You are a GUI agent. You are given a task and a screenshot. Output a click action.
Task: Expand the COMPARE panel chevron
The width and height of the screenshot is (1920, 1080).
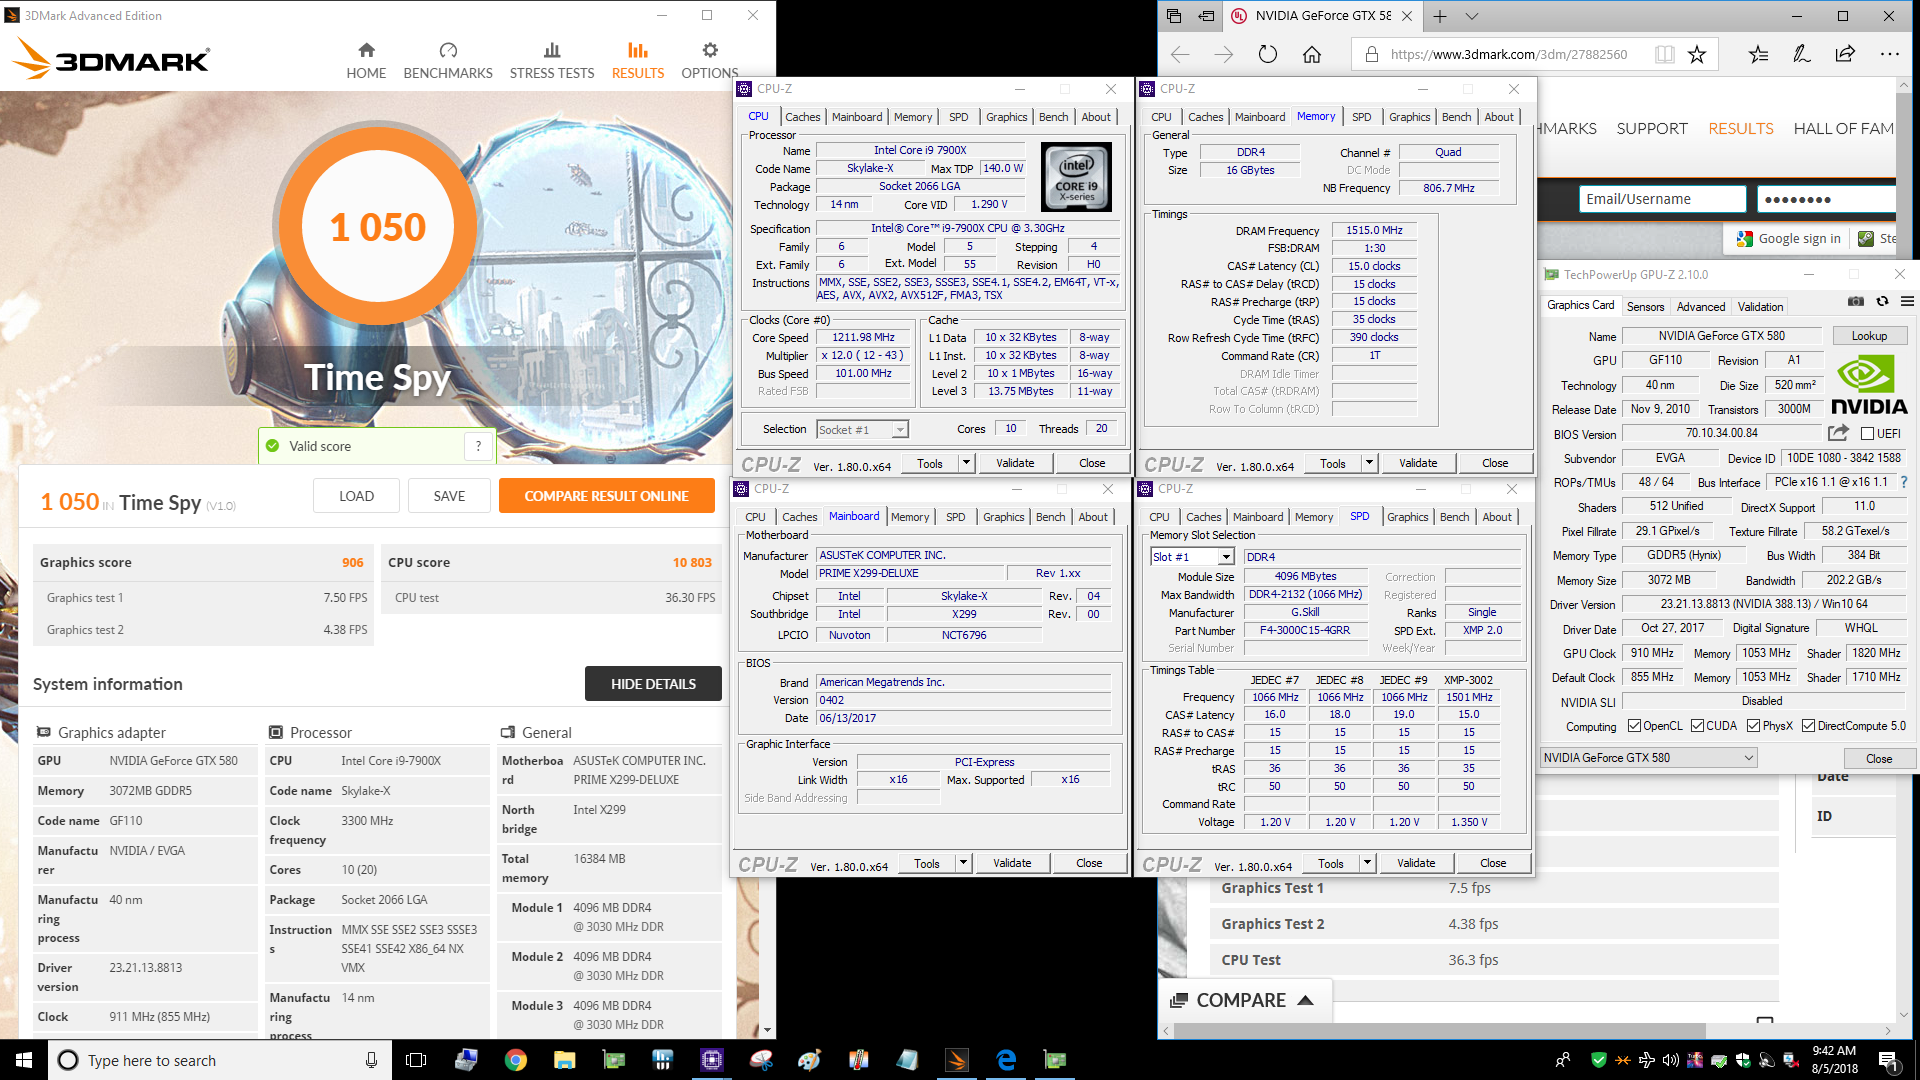point(1305,1000)
